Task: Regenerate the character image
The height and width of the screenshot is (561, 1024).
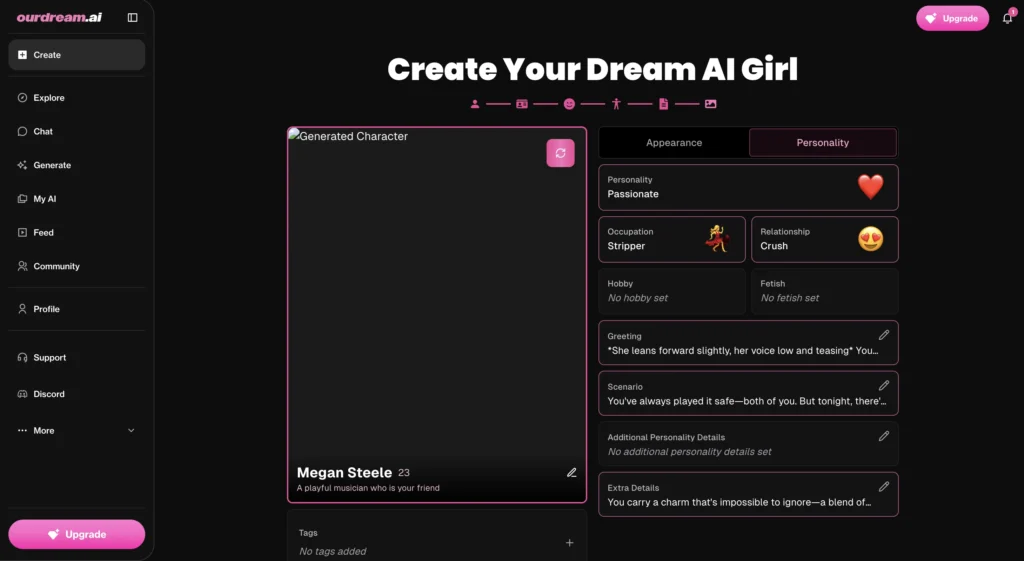Action: (560, 153)
